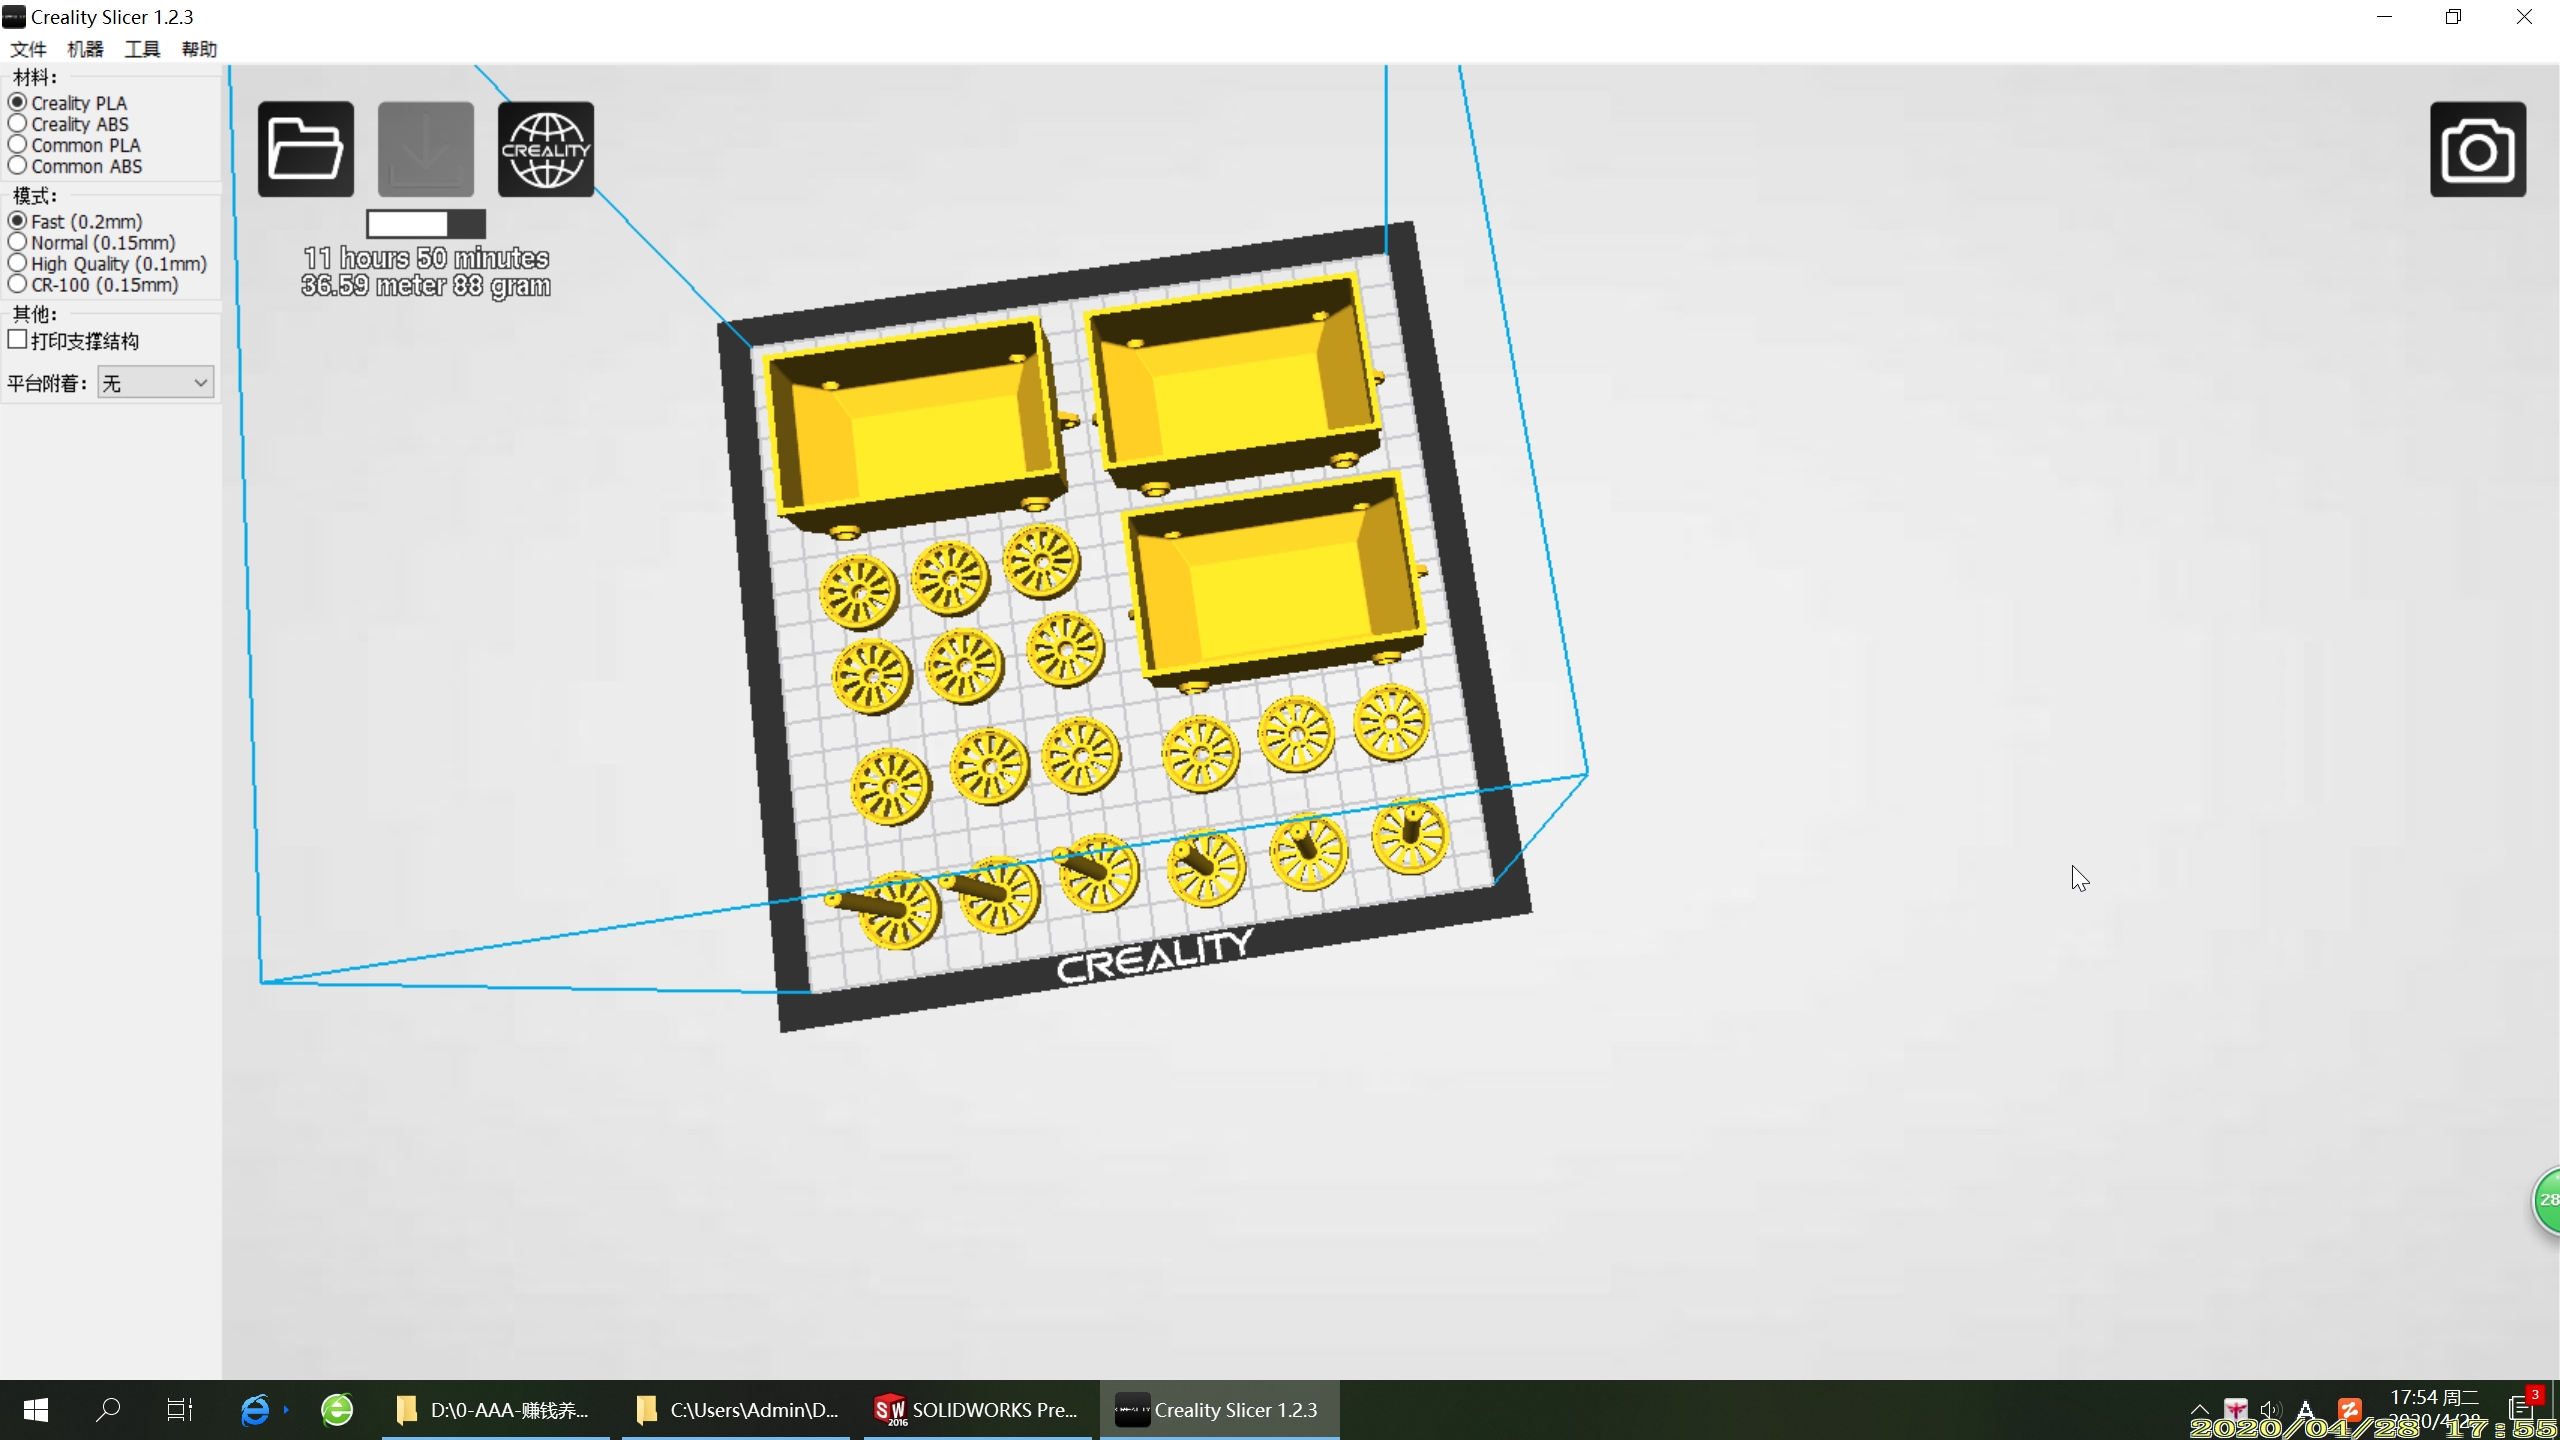Open the load model folder icon
The height and width of the screenshot is (1440, 2560).
click(306, 149)
